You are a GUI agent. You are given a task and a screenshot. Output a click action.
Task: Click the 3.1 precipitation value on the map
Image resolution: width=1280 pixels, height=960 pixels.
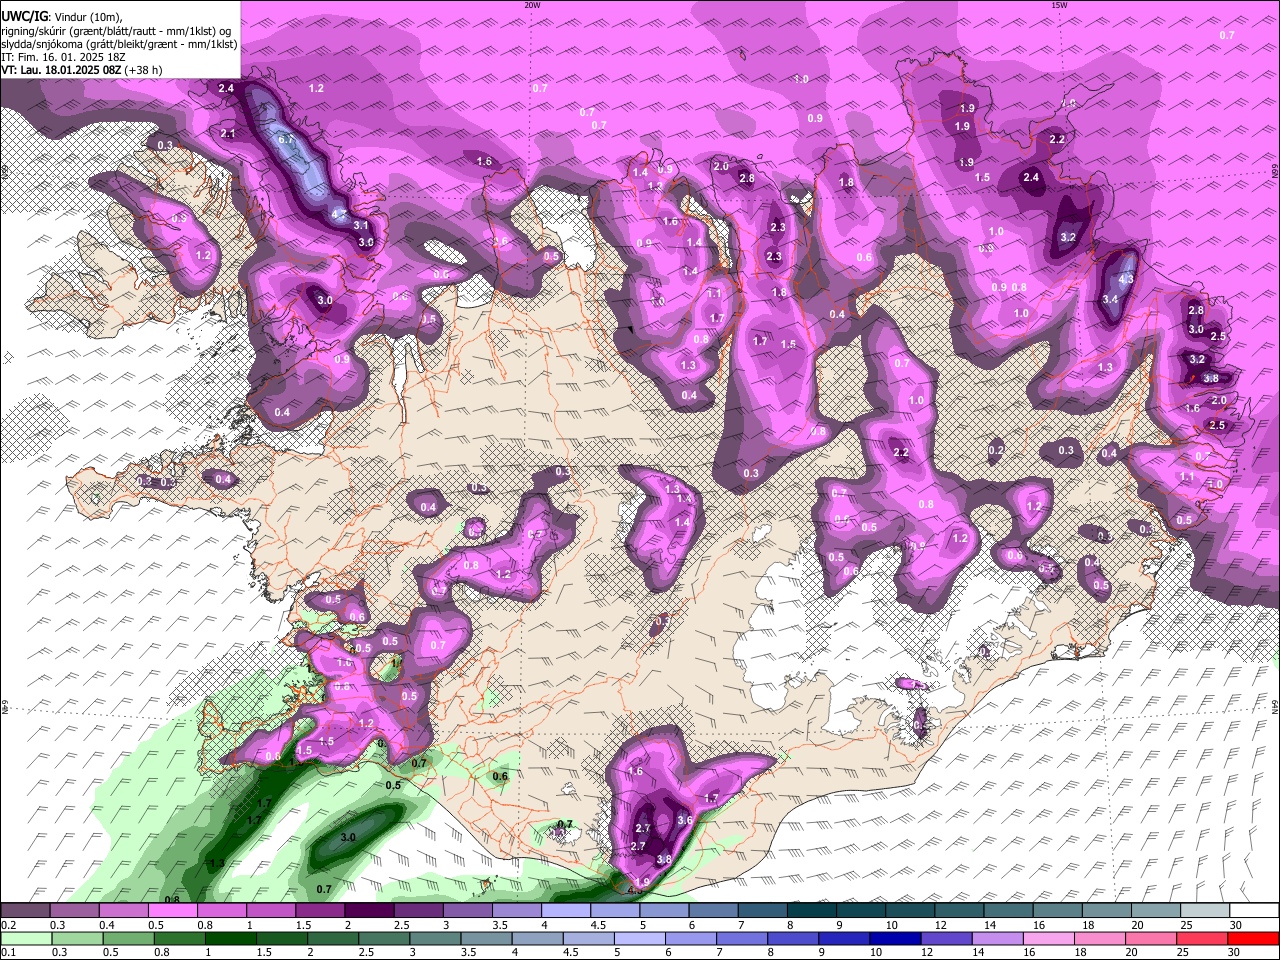[362, 226]
